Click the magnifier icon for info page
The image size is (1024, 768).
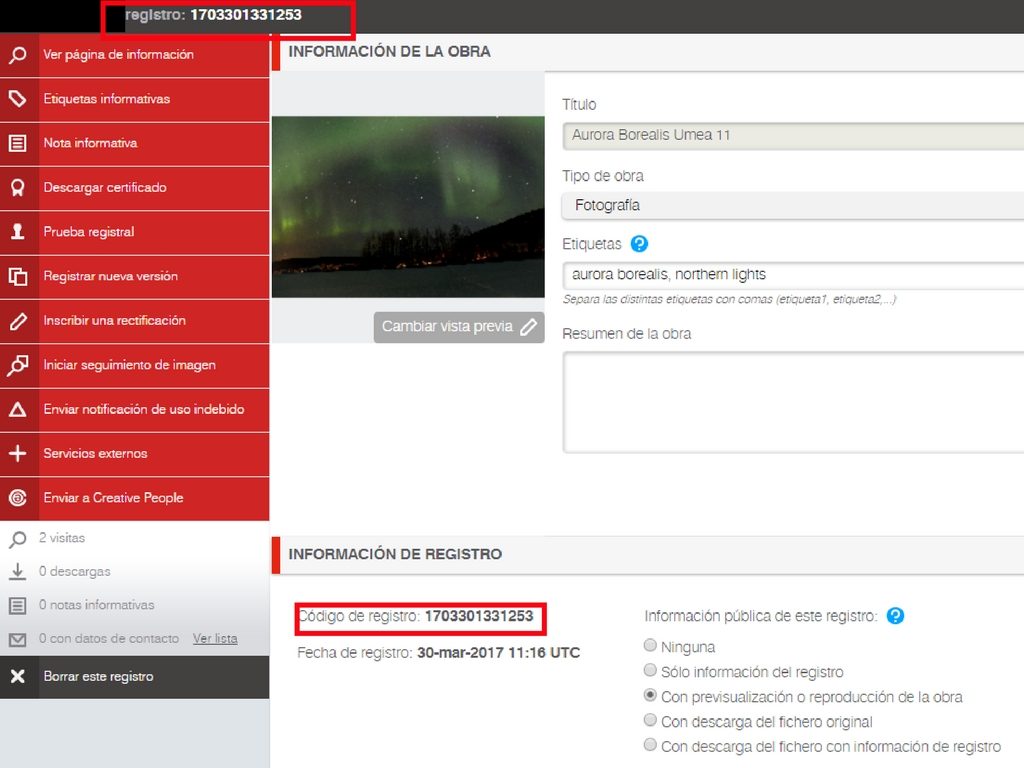(17, 55)
